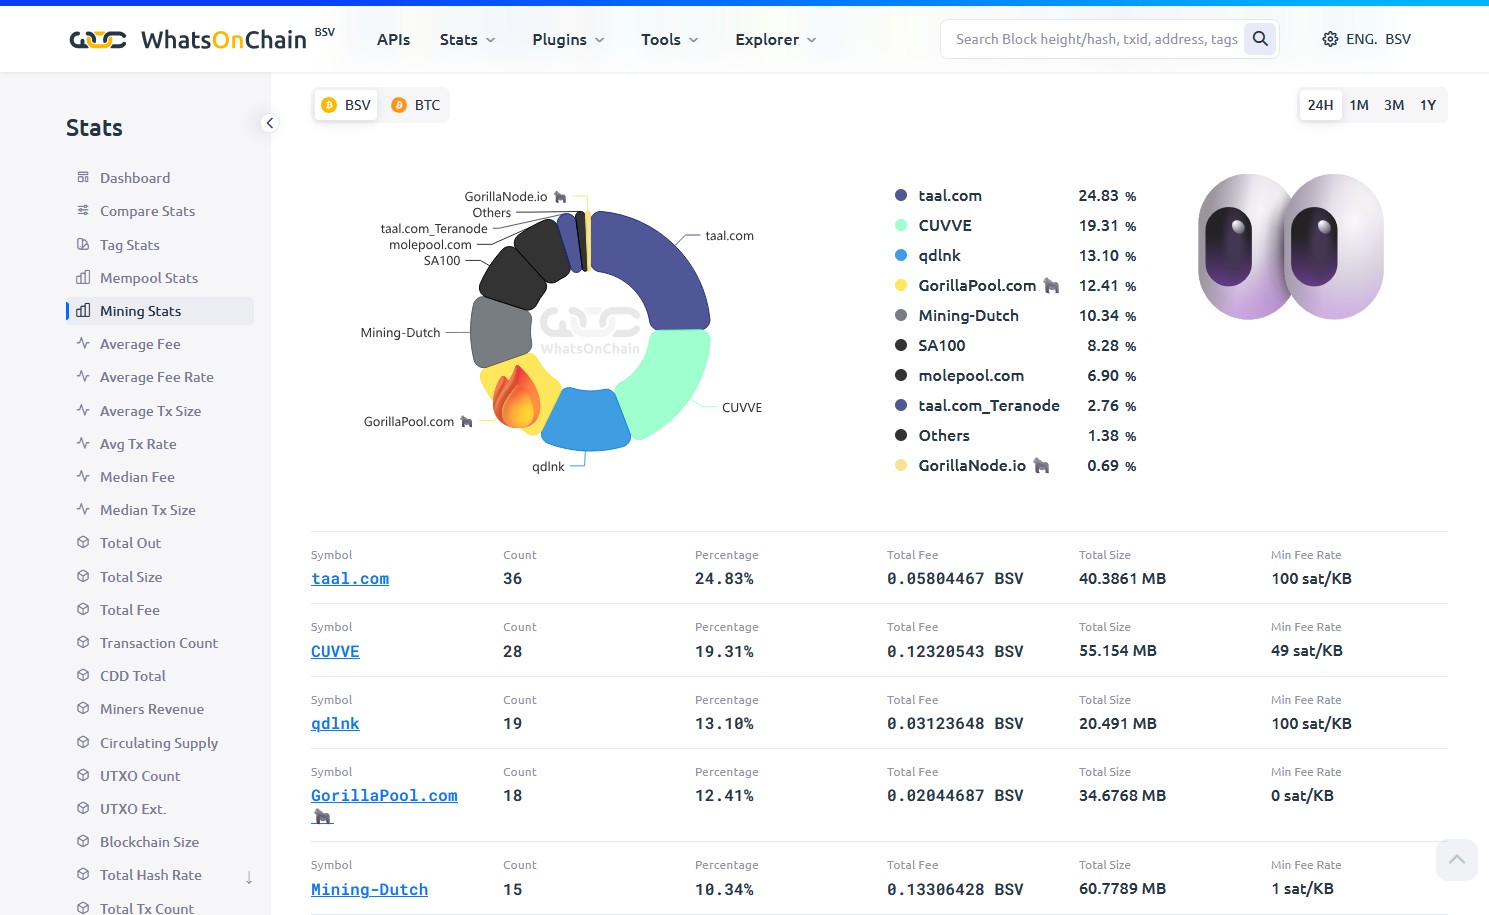Open the taal.com miner link
The height and width of the screenshot is (915, 1489).
350,579
